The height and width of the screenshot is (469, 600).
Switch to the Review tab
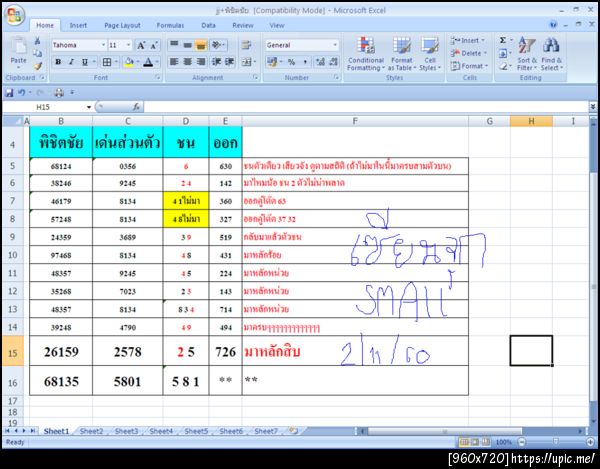point(243,26)
